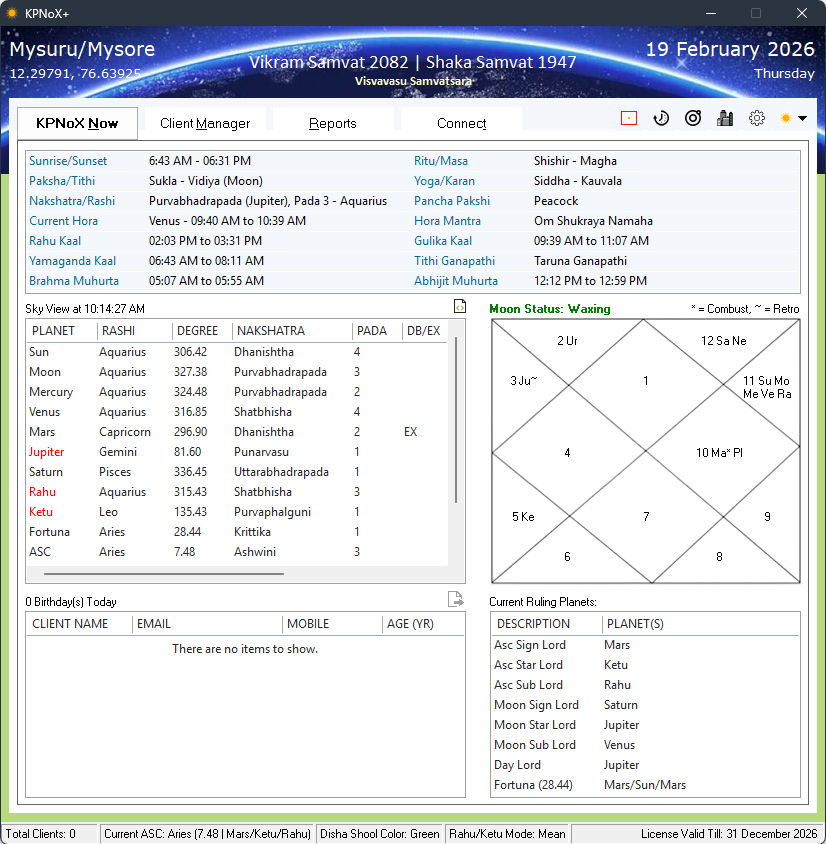Viewport: 826px width, 844px height.
Task: Select the Moon Star Lord row
Action: click(x=645, y=725)
